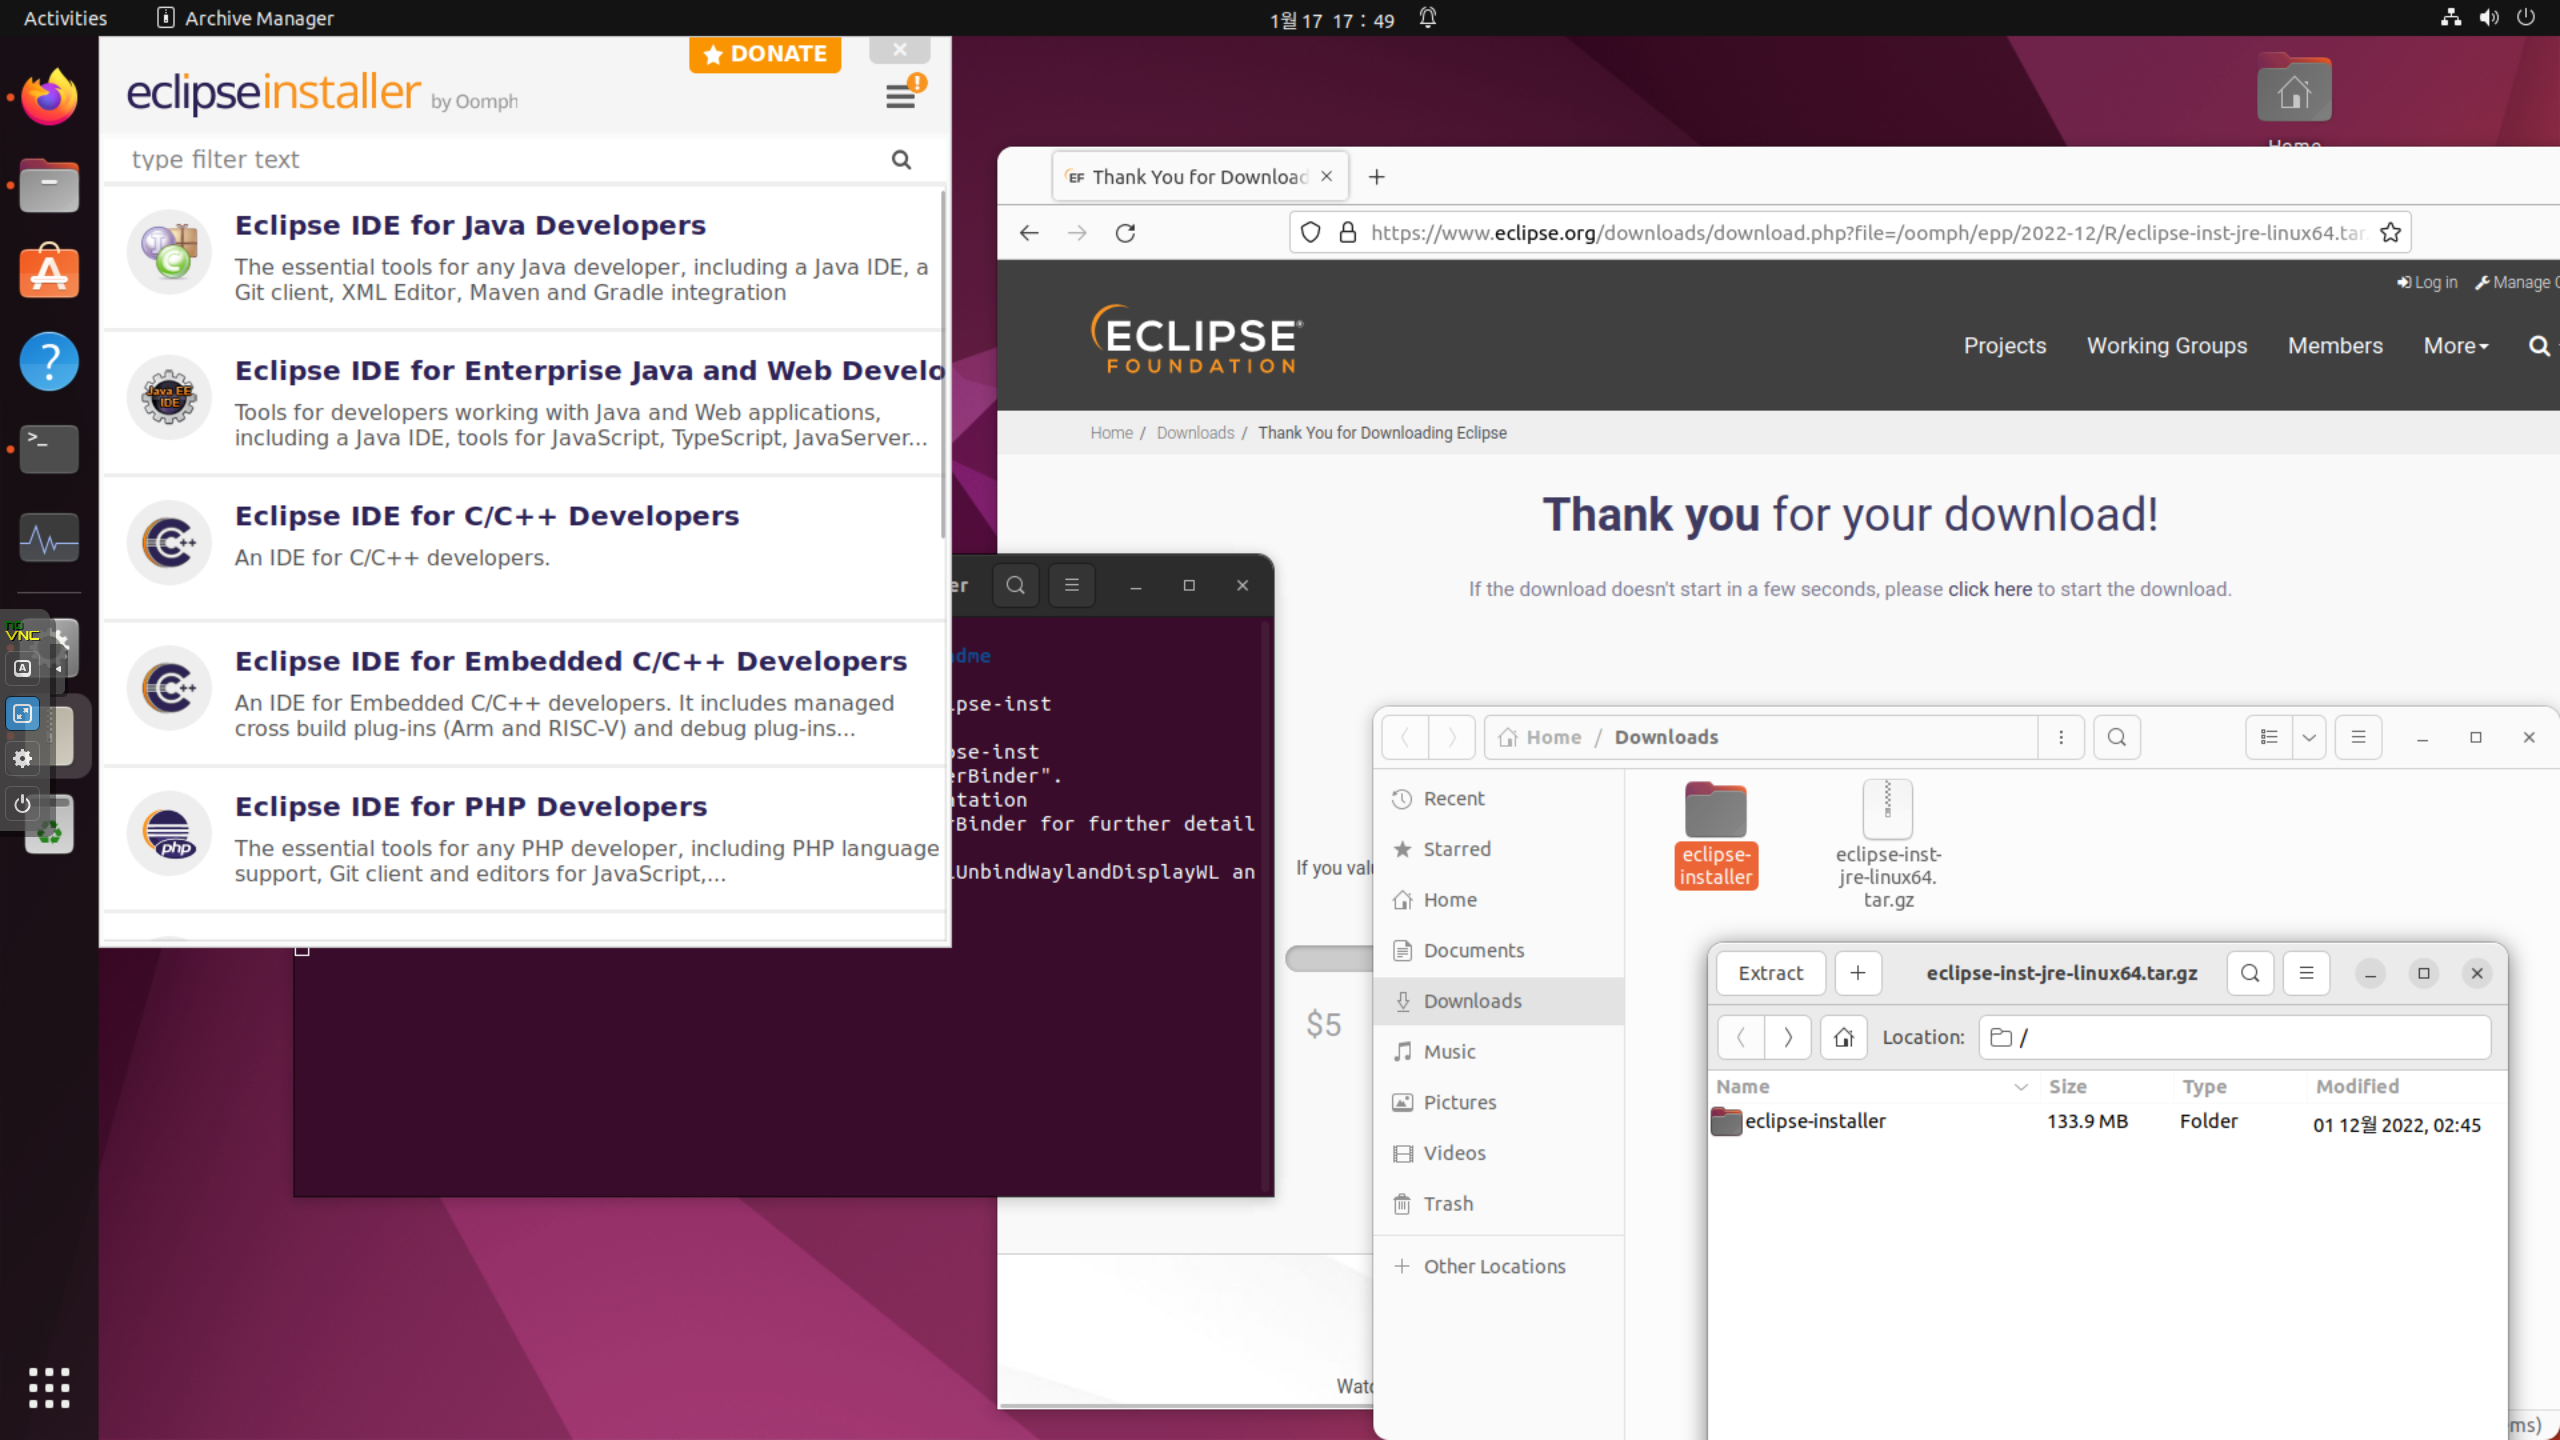
Task: Go back in Firefox
Action: tap(1029, 233)
